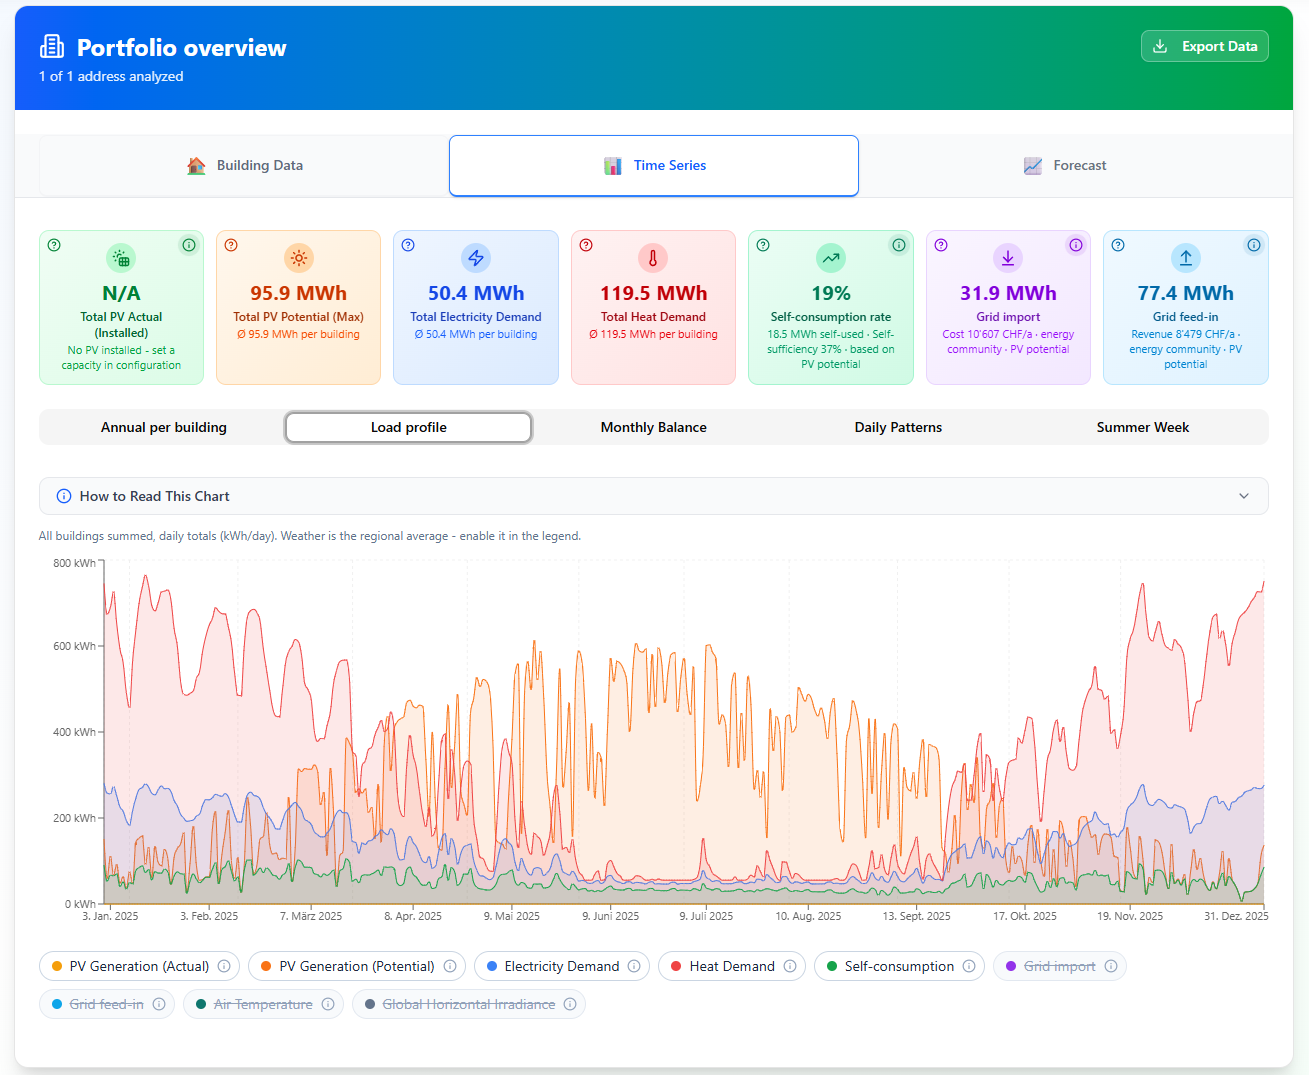Click the Export Data button
Screen dimensions: 1309x1075
point(1205,46)
